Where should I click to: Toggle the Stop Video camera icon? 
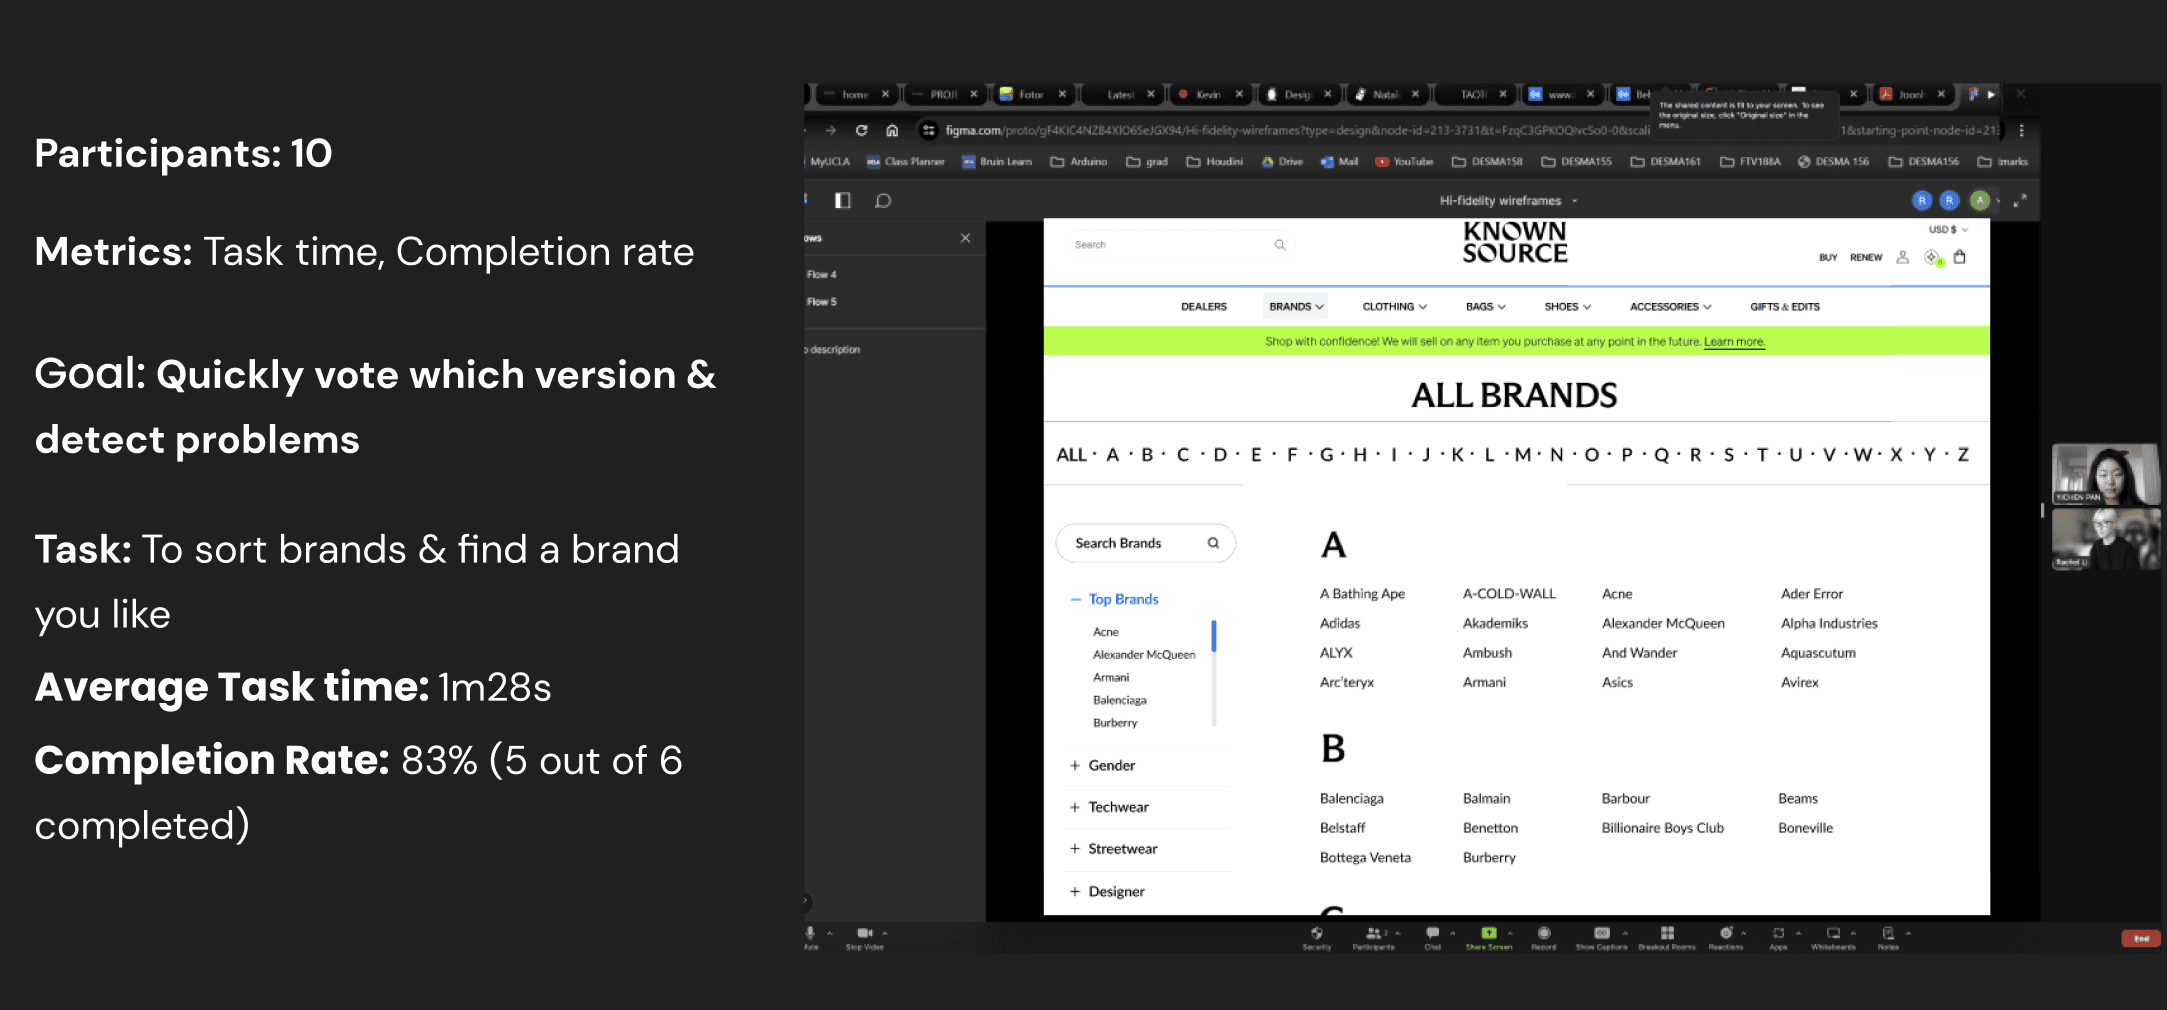(x=865, y=933)
